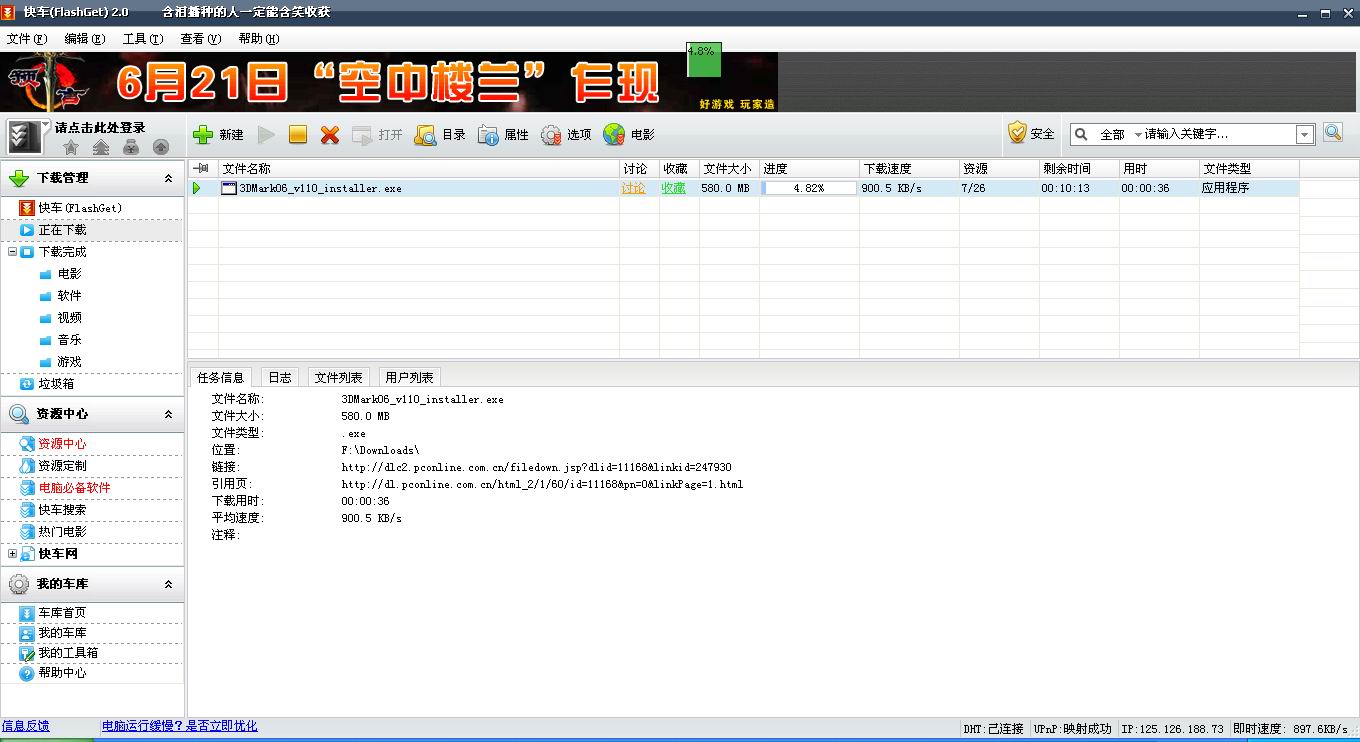Image resolution: width=1360 pixels, height=742 pixels.
Task: Click the magnifier search button beside keyword box
Action: [1333, 132]
